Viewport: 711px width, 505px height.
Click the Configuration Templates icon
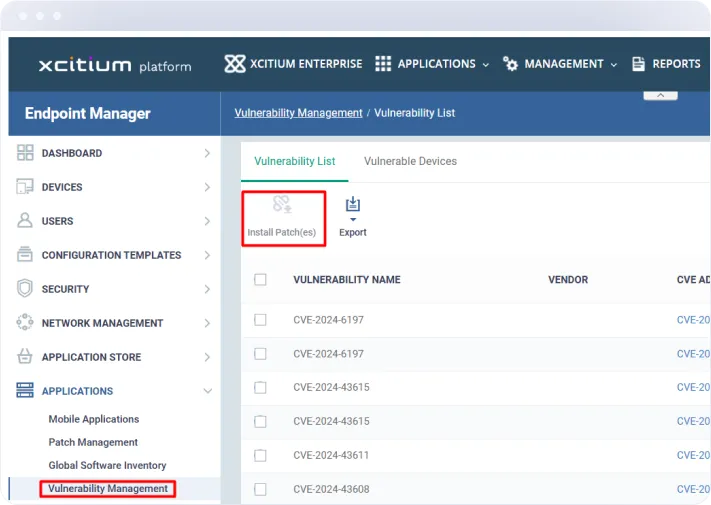tap(25, 255)
